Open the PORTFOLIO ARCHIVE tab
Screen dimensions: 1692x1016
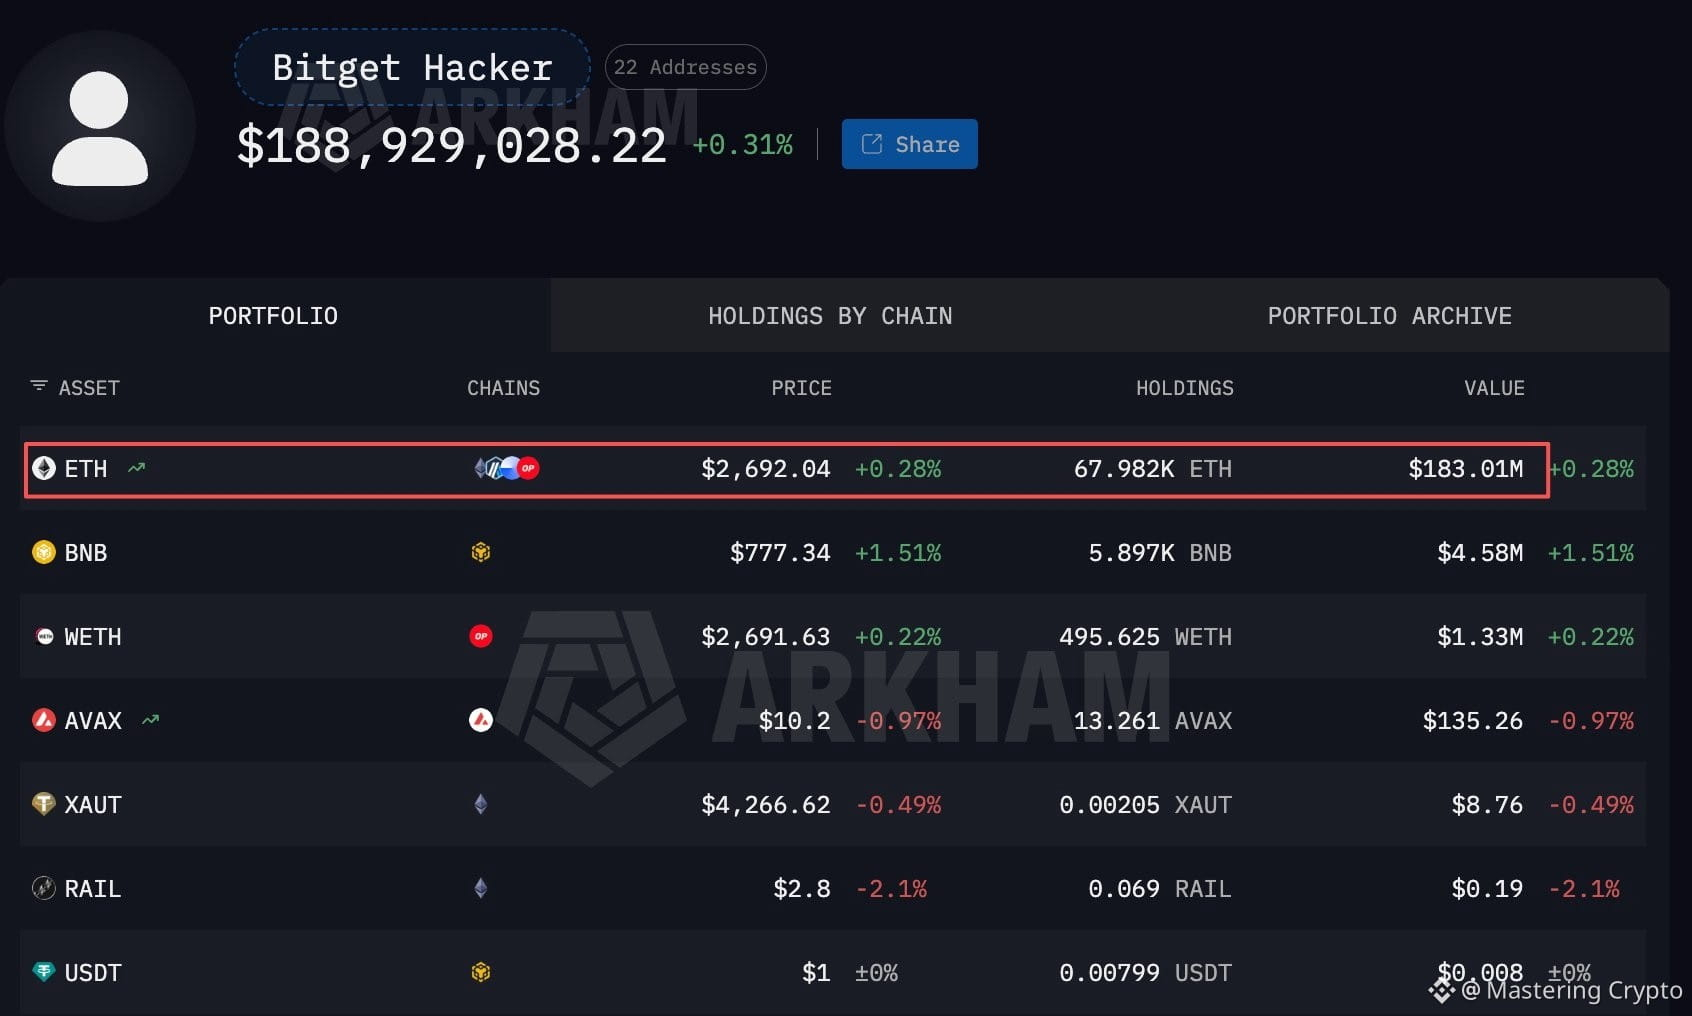click(x=1390, y=316)
